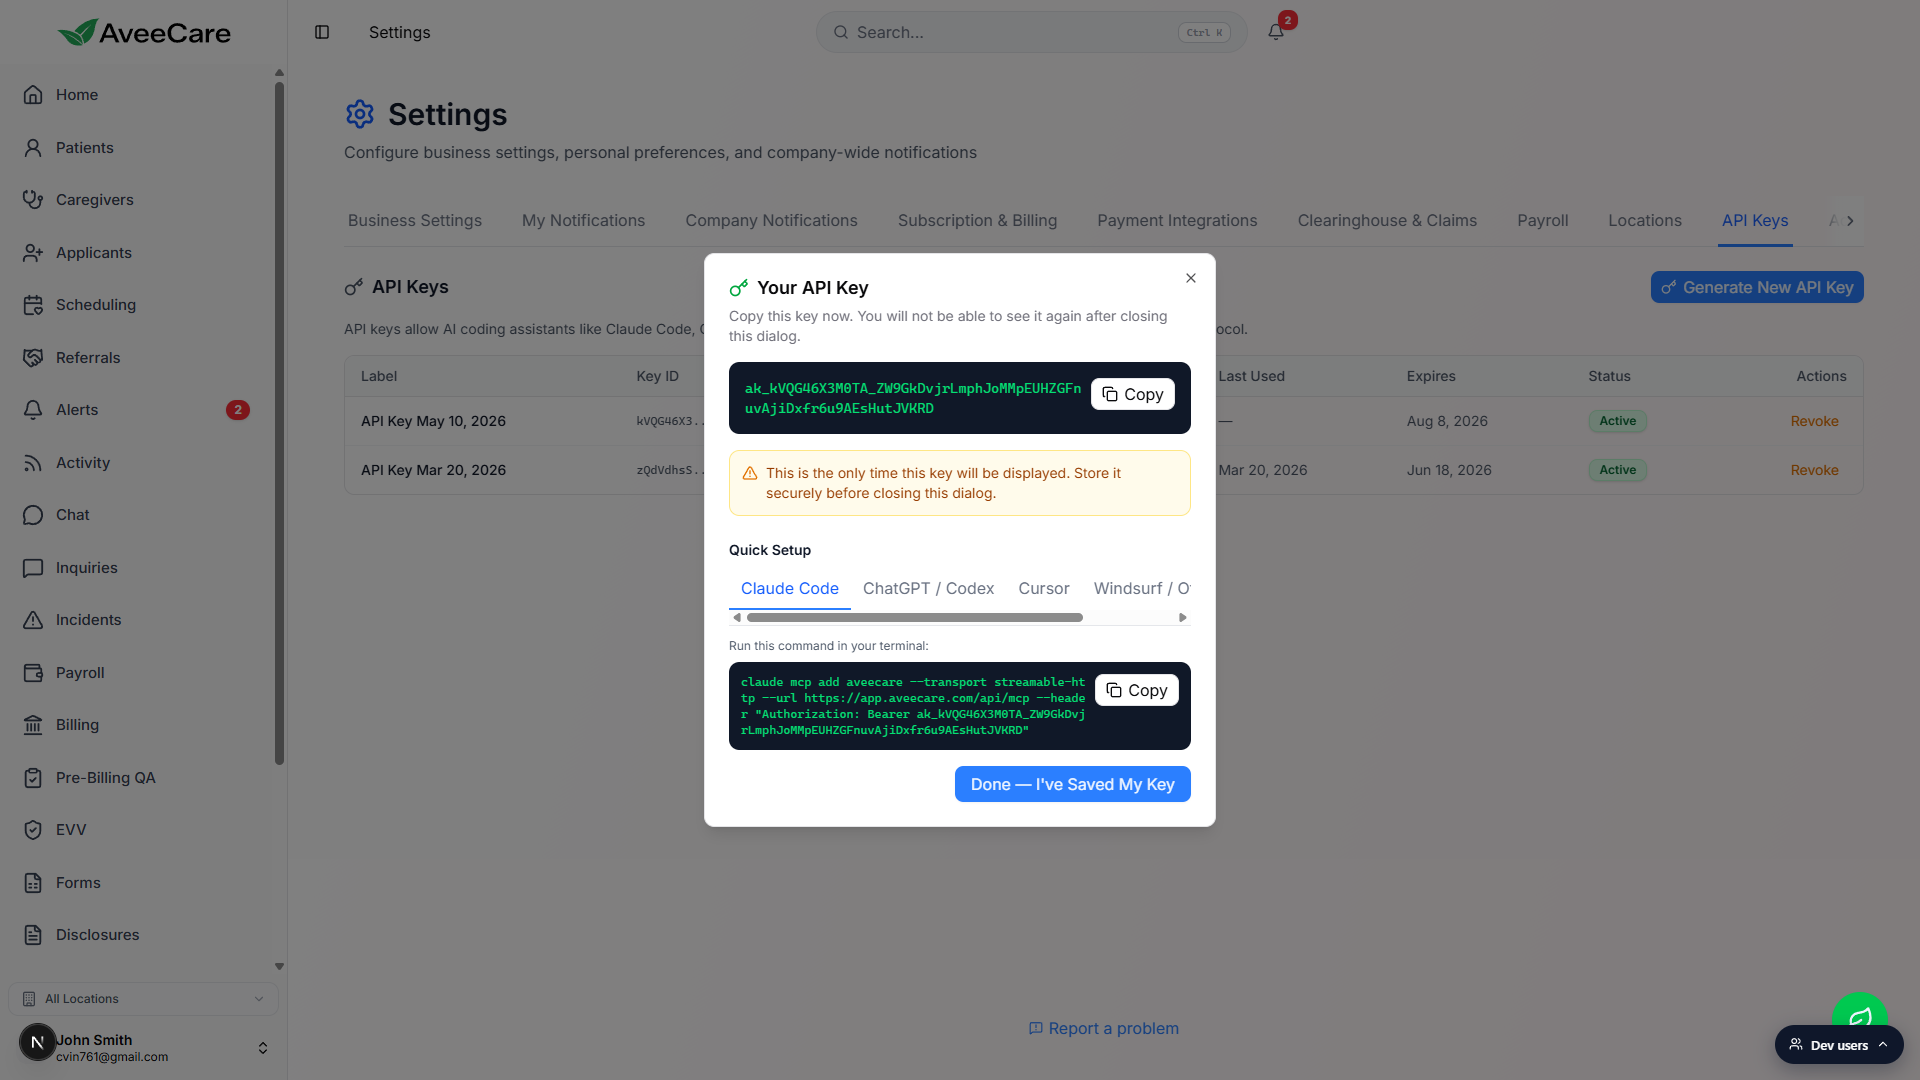1920x1080 pixels.
Task: Open Disclosures document icon
Action: [33, 935]
